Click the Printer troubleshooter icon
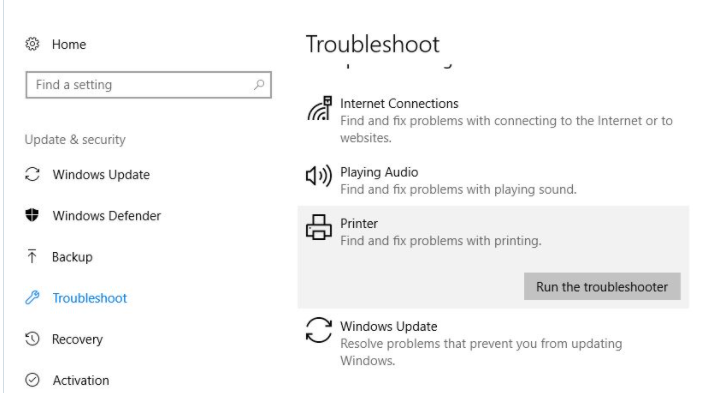Screen dimensions: 709x393 (319, 227)
